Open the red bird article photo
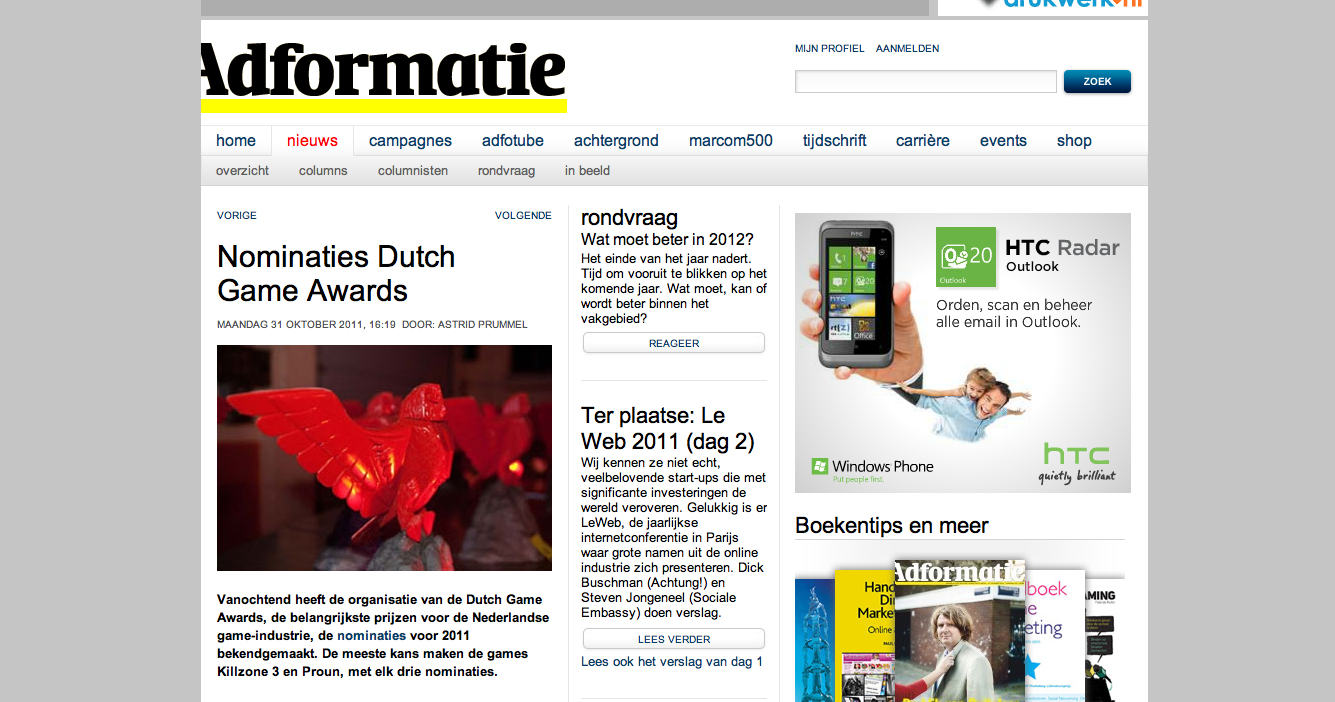Viewport: 1335px width, 702px height. pyautogui.click(x=384, y=458)
